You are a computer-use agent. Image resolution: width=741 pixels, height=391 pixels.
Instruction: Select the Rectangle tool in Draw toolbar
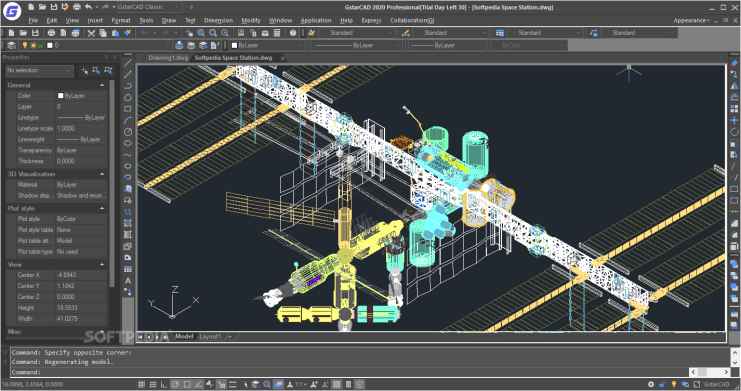coord(128,109)
